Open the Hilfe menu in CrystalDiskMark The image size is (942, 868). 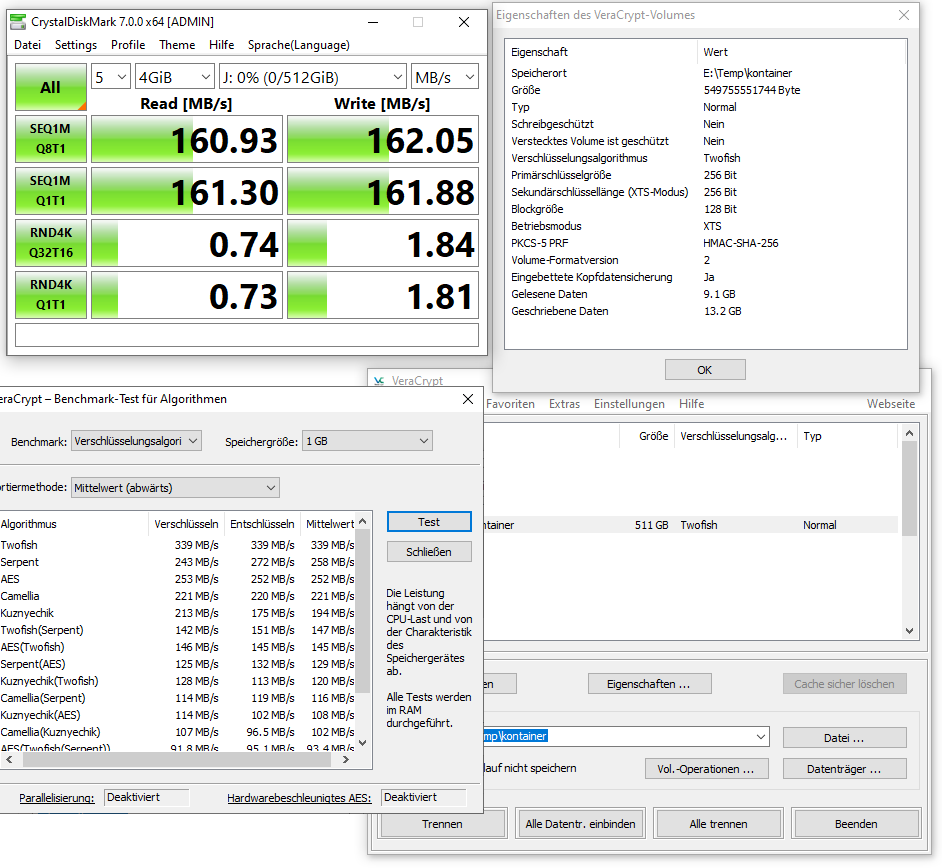pos(222,45)
